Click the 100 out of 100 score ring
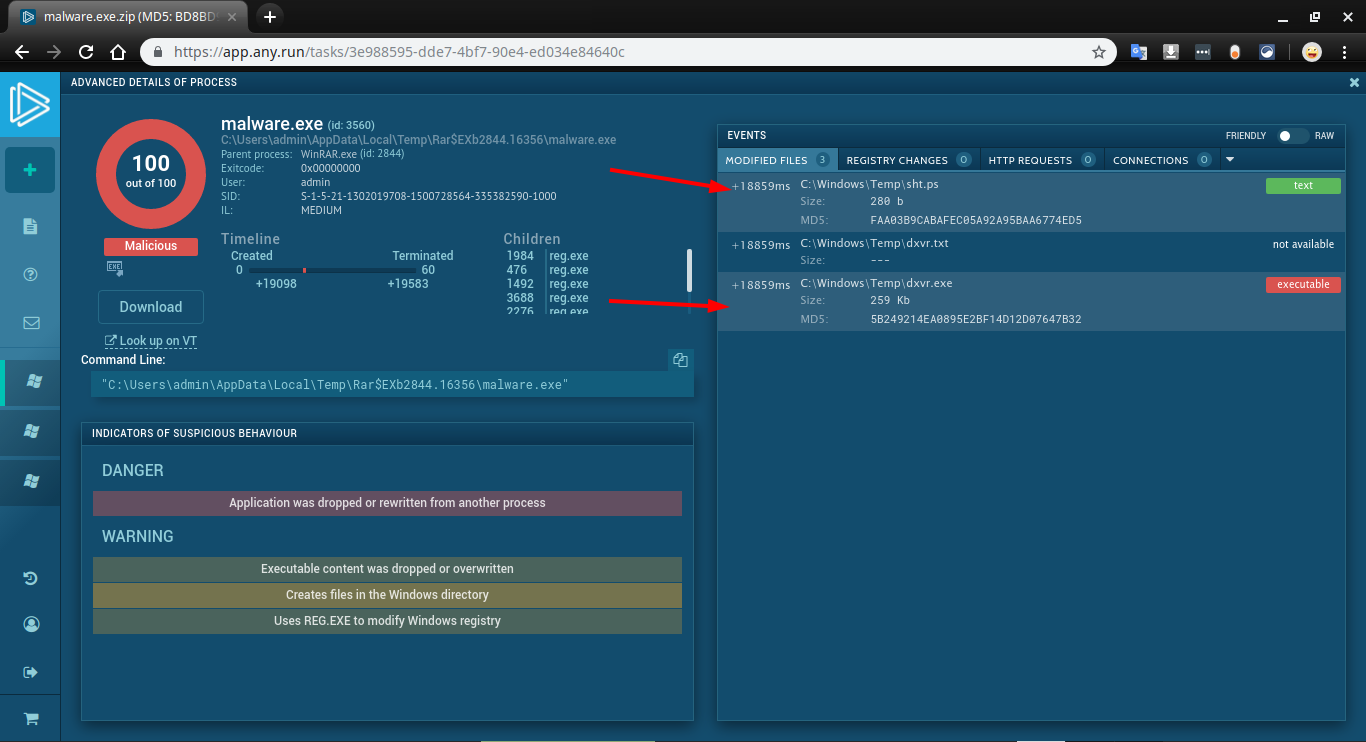The image size is (1366, 742). point(151,173)
